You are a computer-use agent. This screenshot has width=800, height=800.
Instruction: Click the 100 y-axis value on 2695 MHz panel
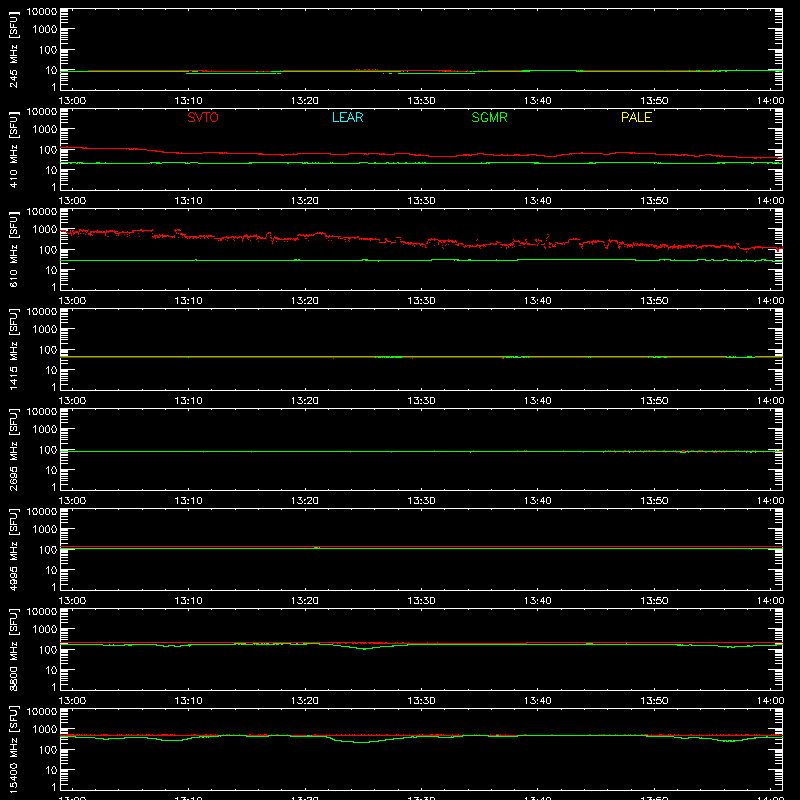(x=48, y=450)
